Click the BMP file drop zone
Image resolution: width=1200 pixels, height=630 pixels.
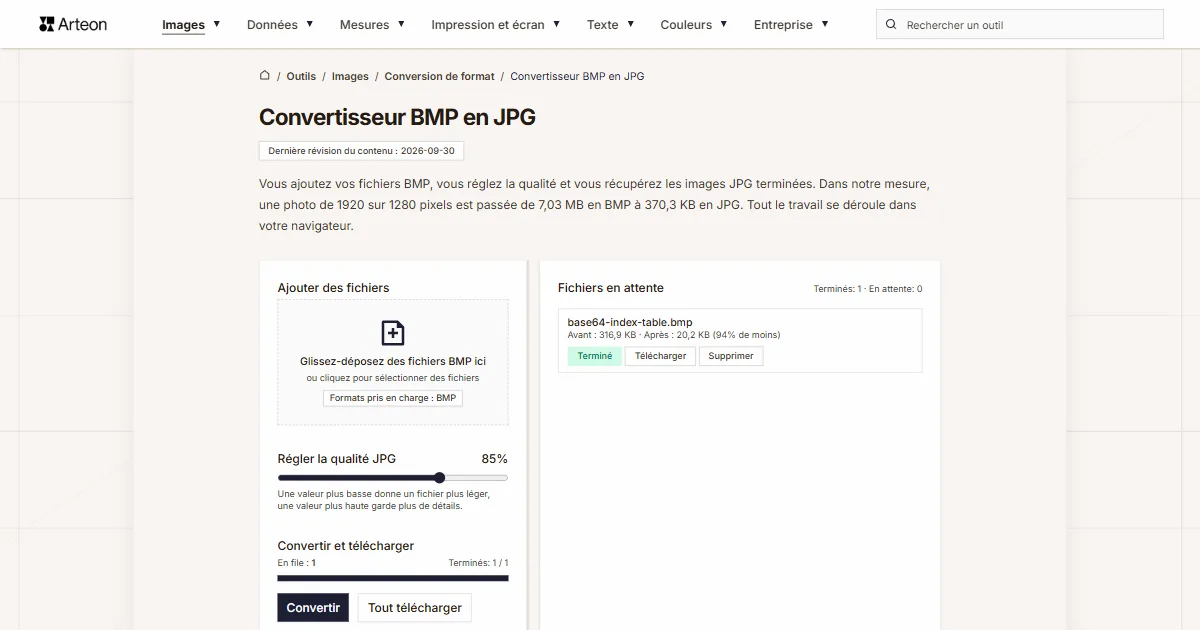pos(393,362)
